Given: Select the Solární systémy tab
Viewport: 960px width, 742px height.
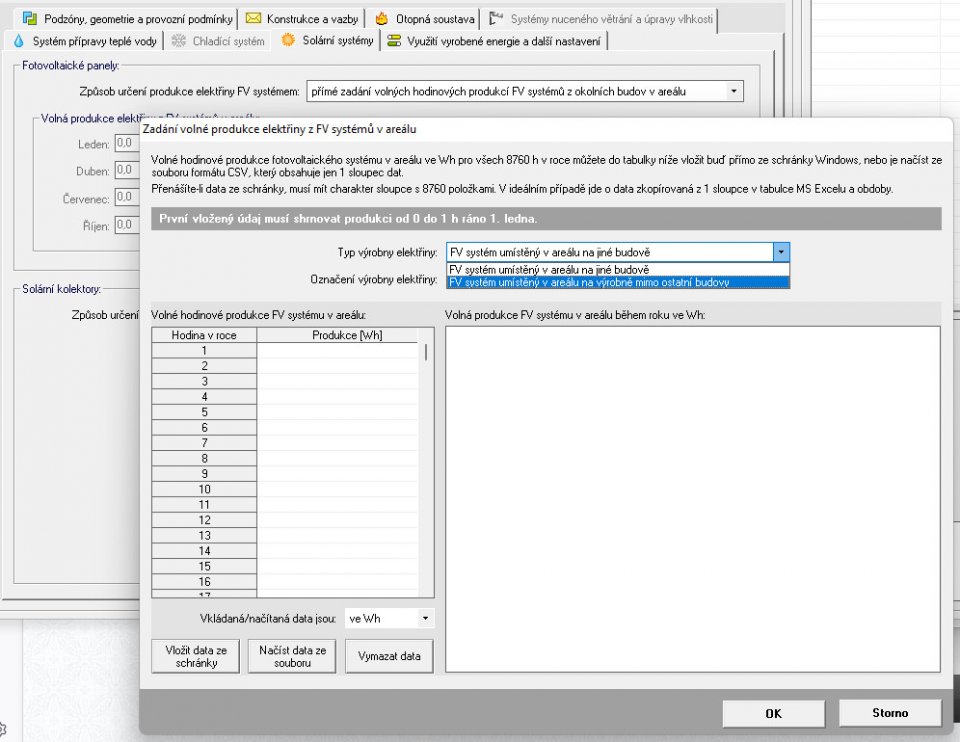Looking at the screenshot, I should click(x=327, y=40).
